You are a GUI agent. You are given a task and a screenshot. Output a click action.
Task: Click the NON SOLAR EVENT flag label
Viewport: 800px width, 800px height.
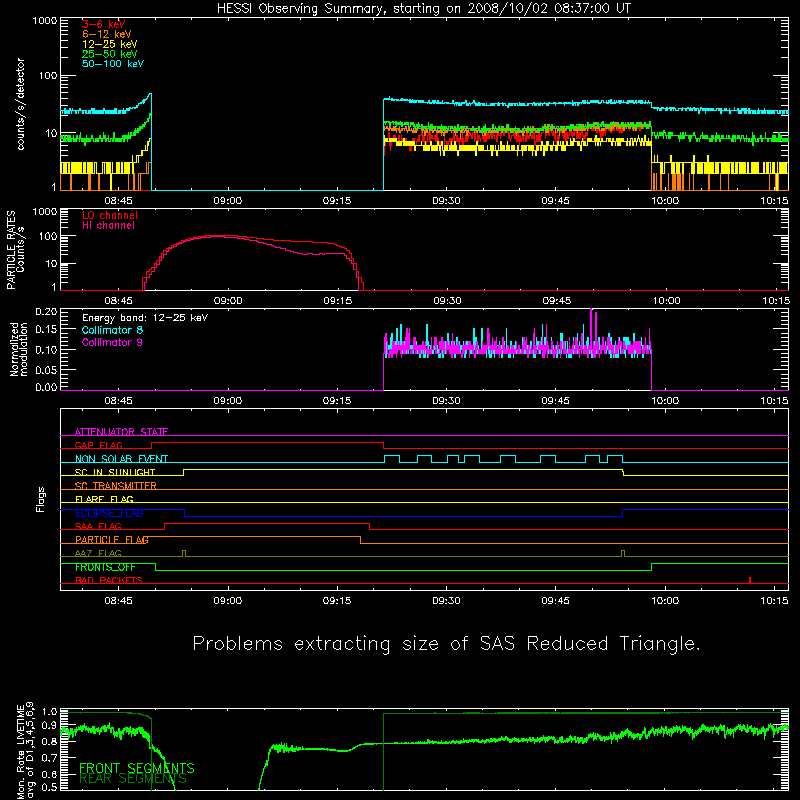click(121, 459)
